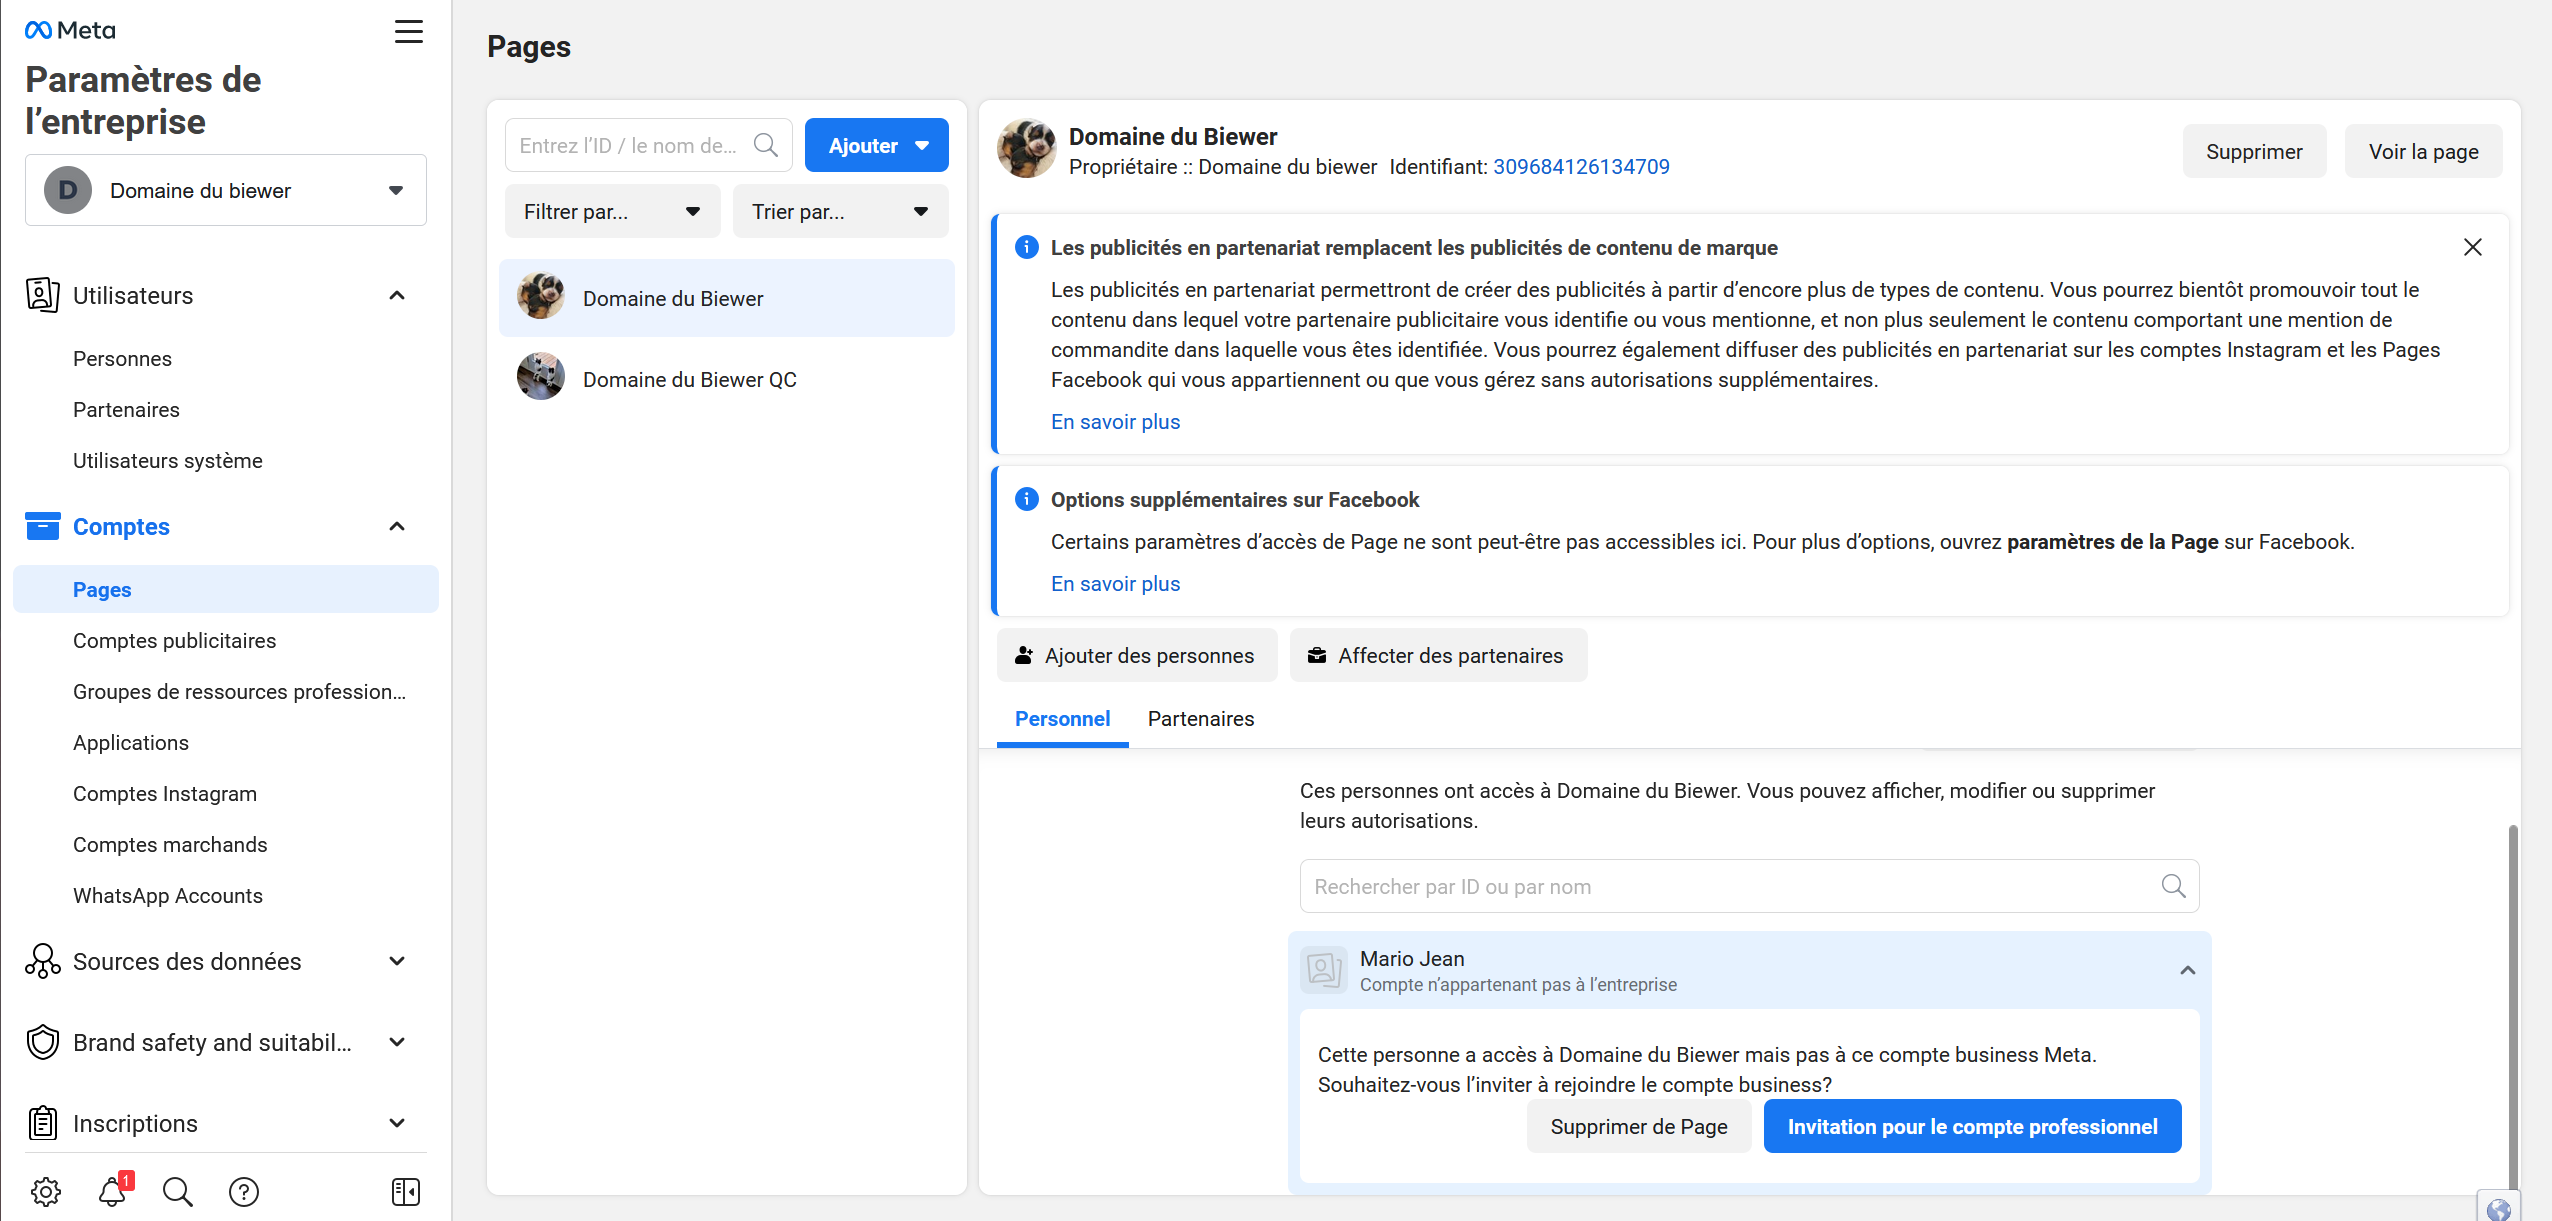Switch to the Partenaires tab
The height and width of the screenshot is (1221, 2552).
point(1200,718)
